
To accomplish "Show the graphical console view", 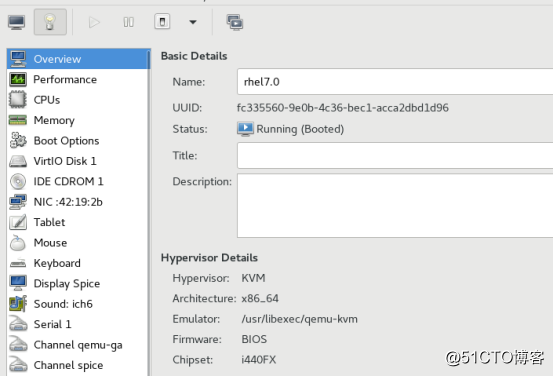I will point(17,22).
